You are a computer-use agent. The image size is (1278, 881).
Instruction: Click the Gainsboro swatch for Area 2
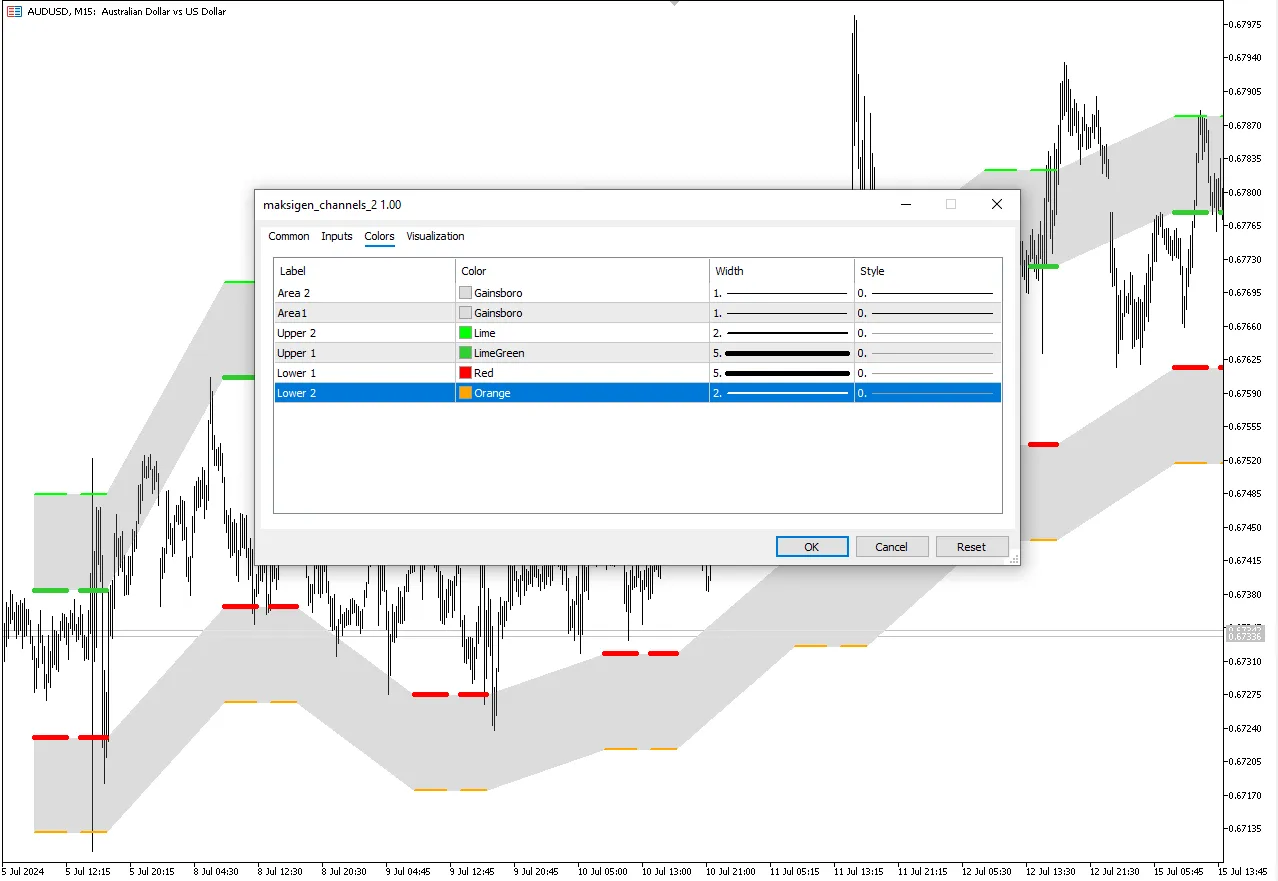click(x=465, y=293)
